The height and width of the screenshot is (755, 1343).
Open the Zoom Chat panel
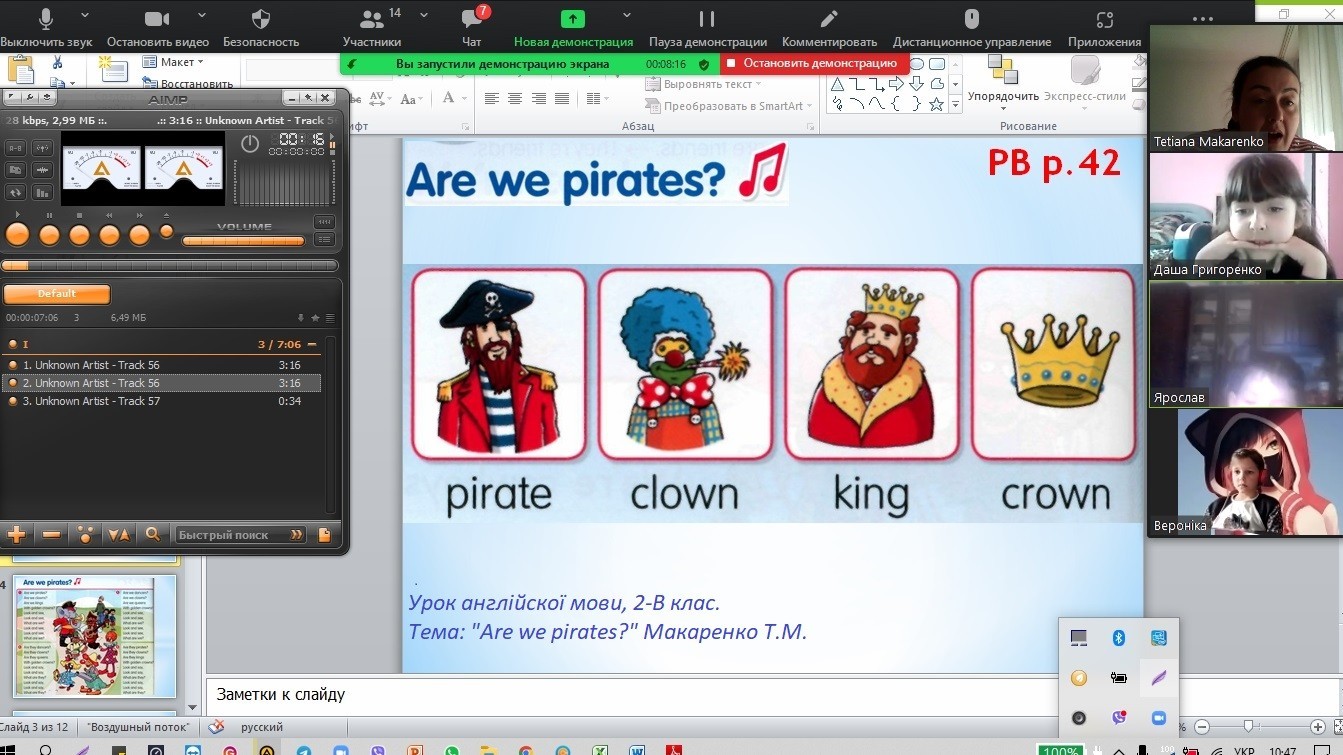472,20
